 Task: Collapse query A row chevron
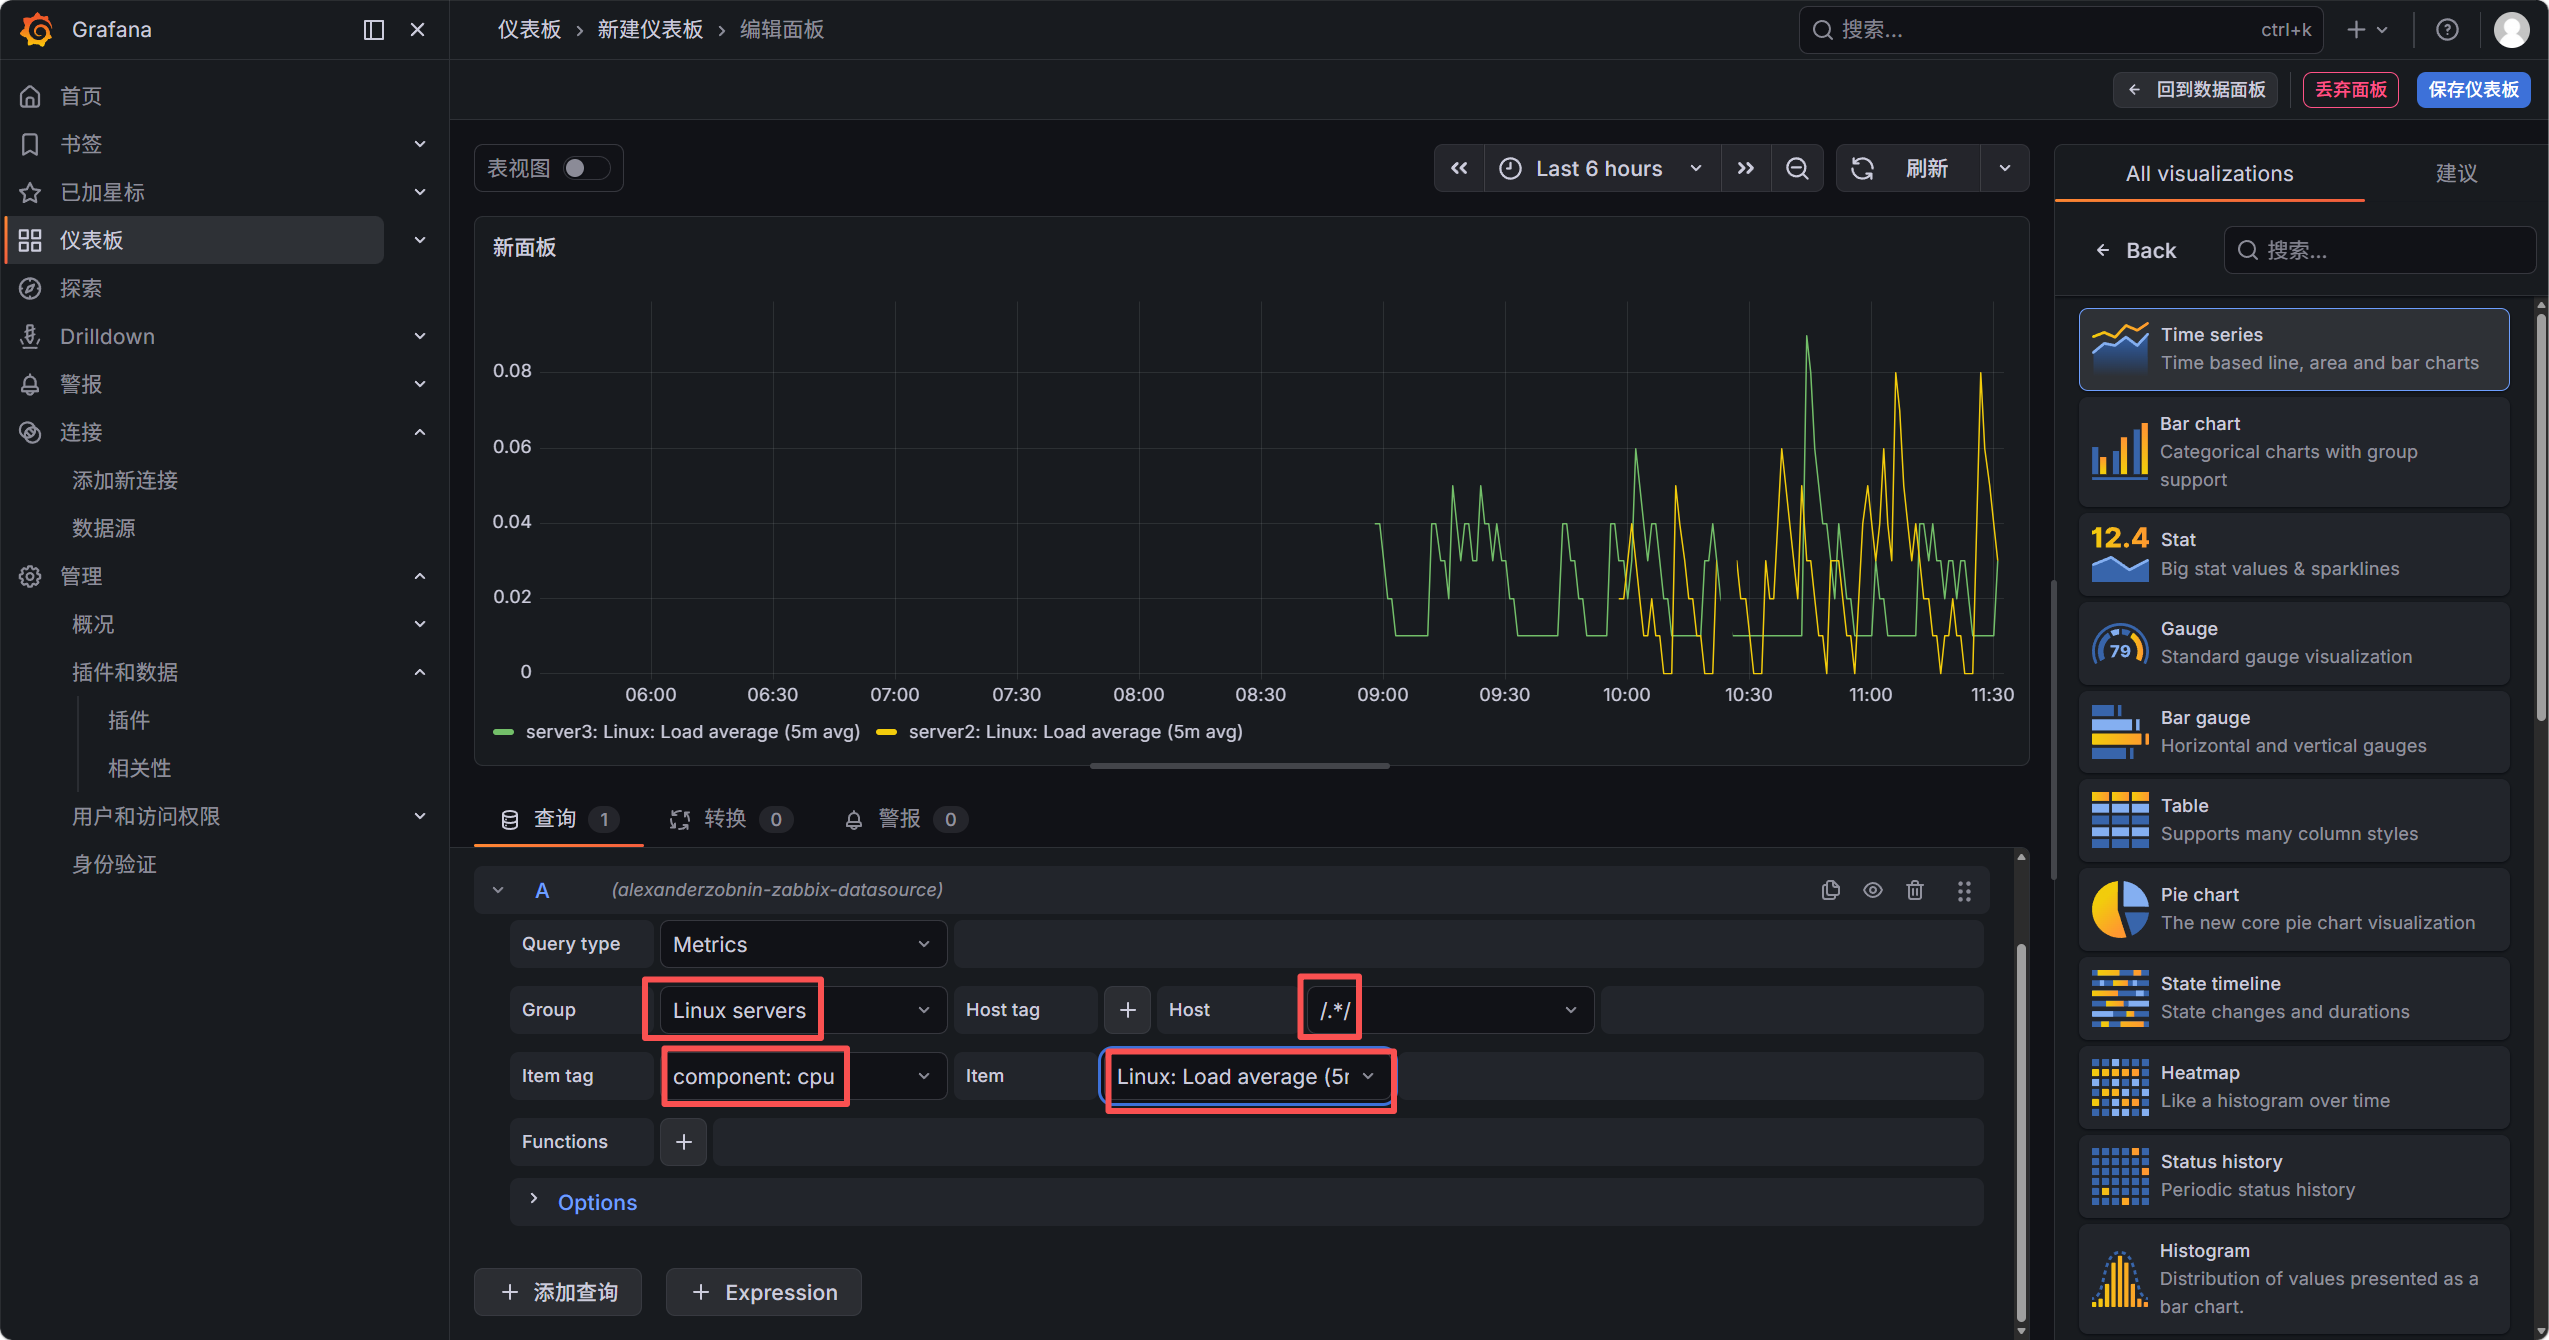pyautogui.click(x=498, y=890)
